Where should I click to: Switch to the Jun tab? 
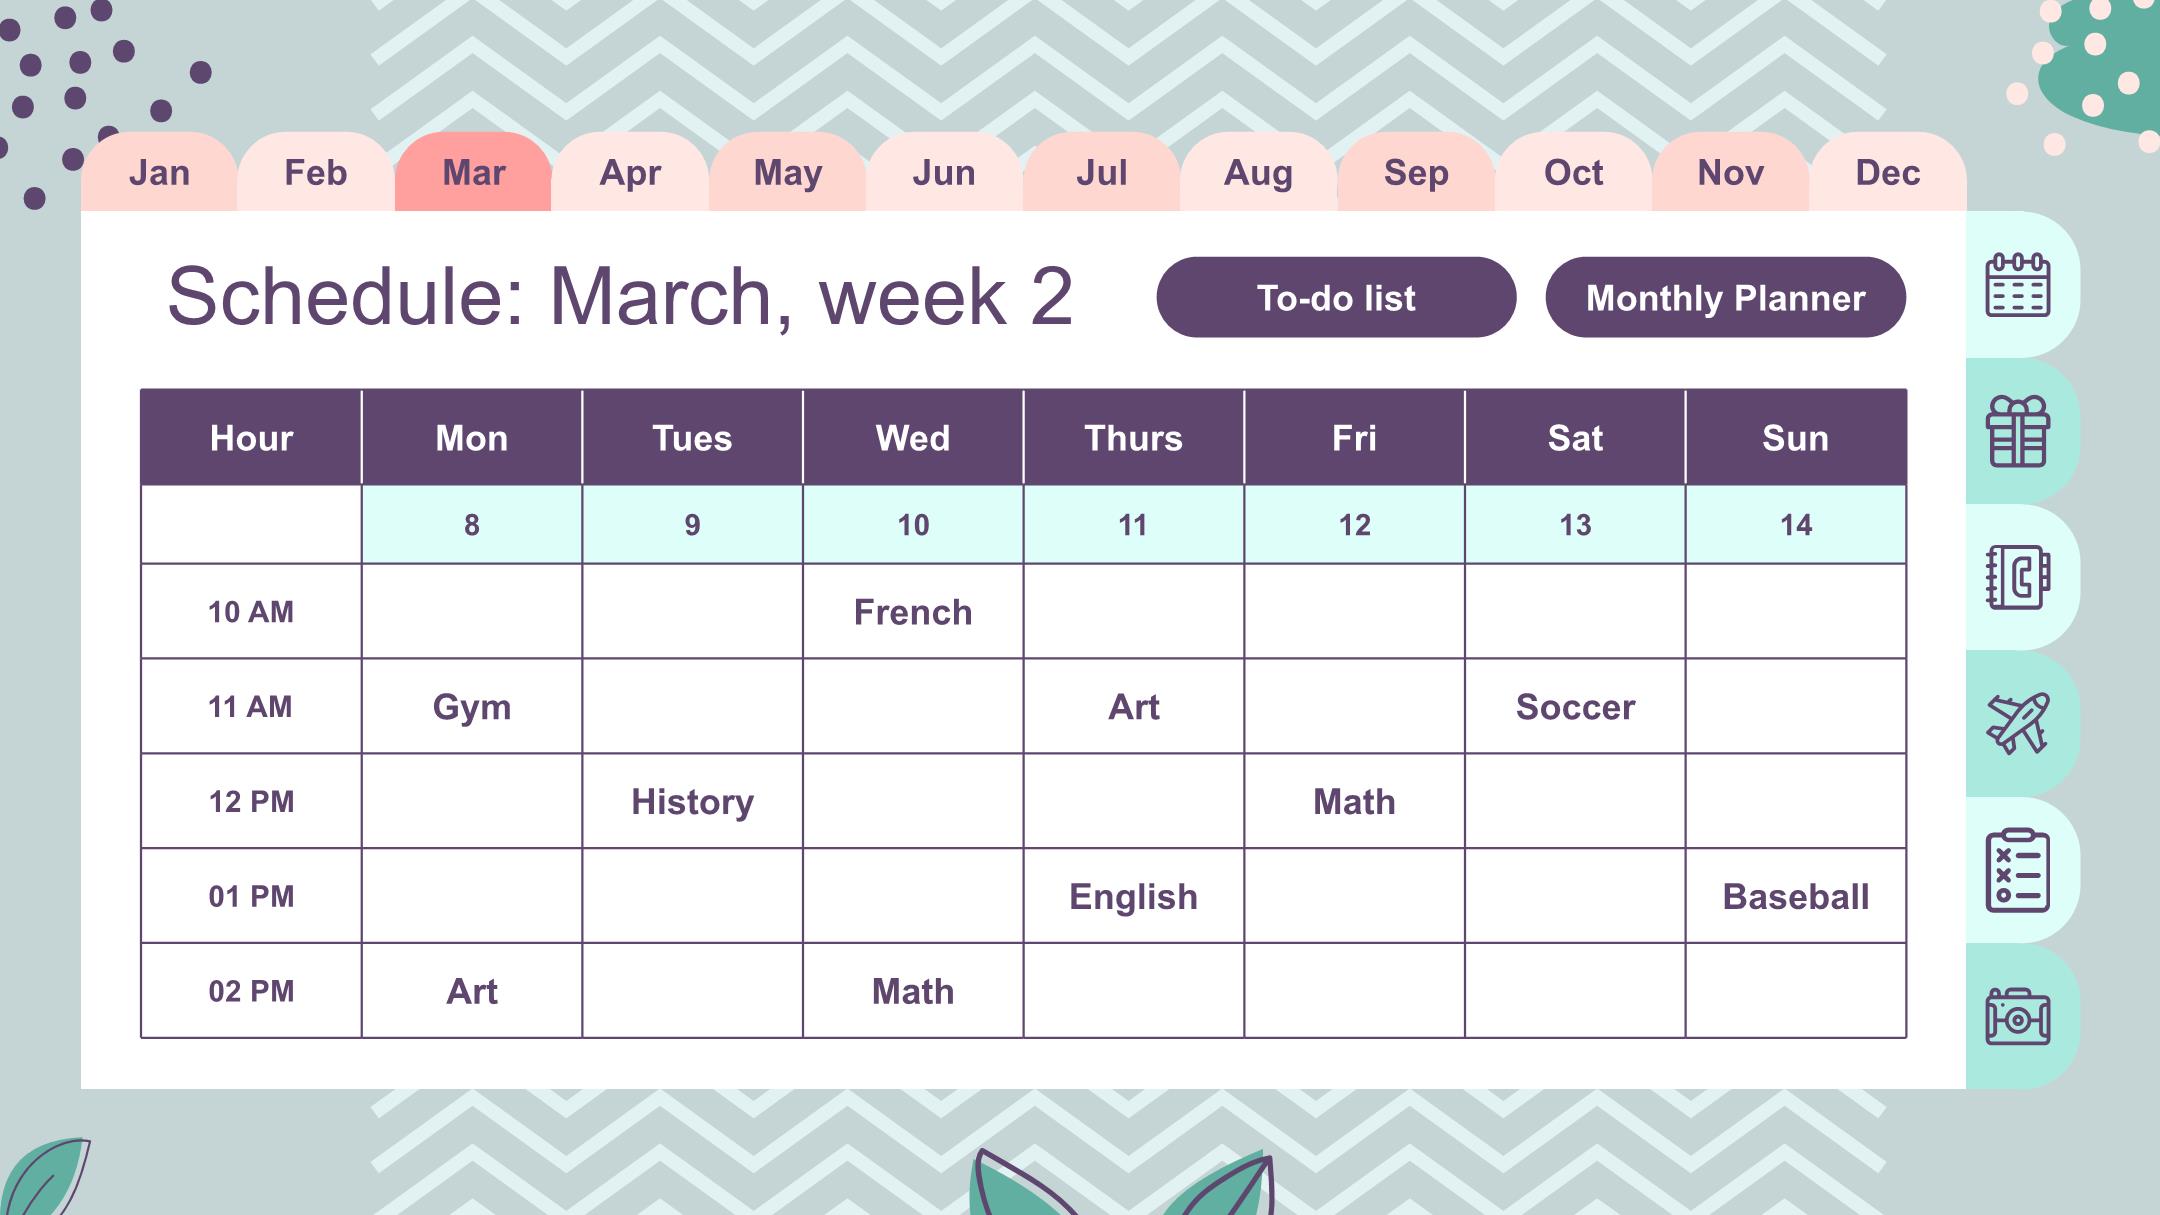click(x=944, y=172)
